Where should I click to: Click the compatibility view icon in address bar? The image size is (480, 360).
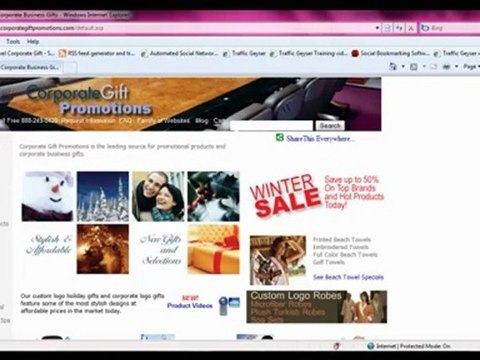pos(387,28)
